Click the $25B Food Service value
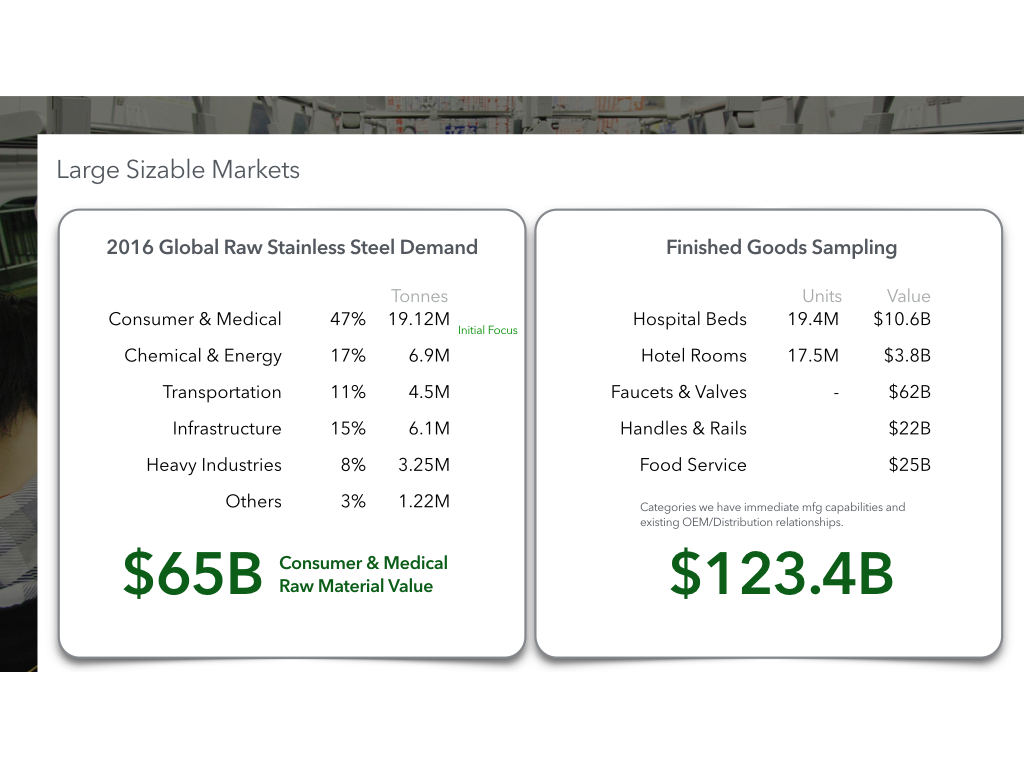1024x768 pixels. pos(909,465)
